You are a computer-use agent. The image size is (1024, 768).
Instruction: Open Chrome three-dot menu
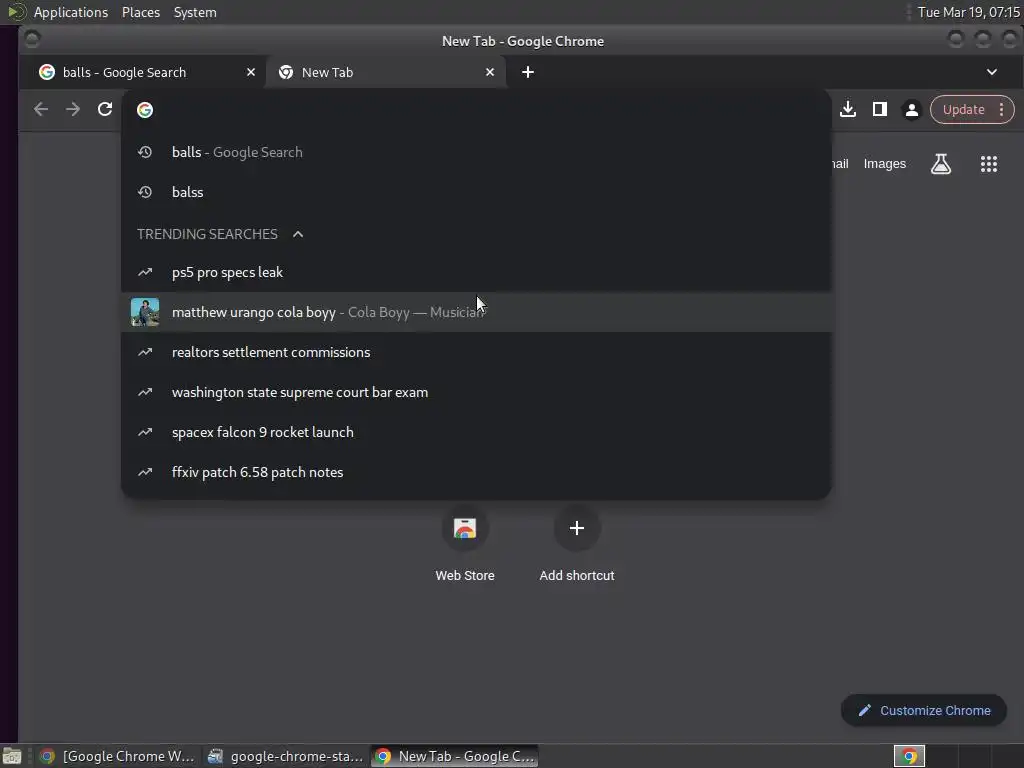pos(1001,110)
